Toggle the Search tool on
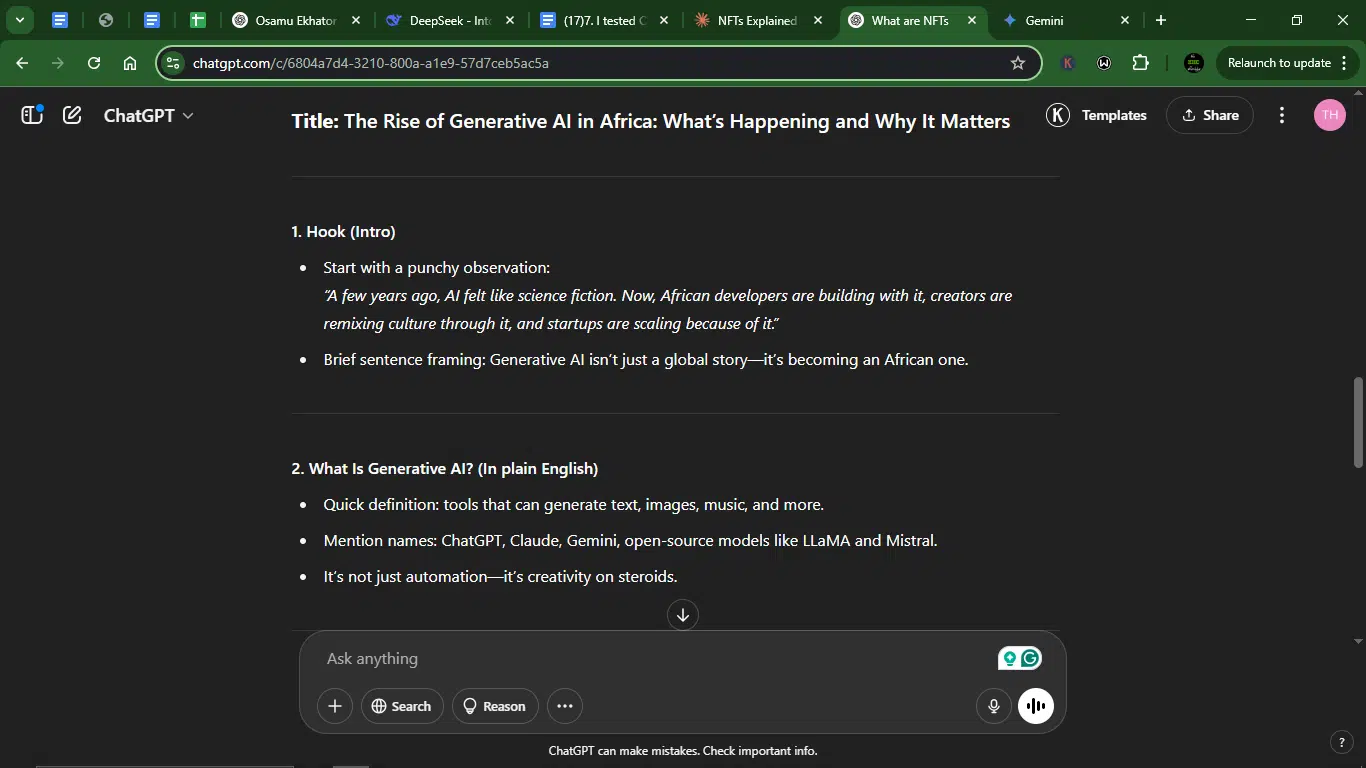The image size is (1366, 768). pyautogui.click(x=402, y=706)
